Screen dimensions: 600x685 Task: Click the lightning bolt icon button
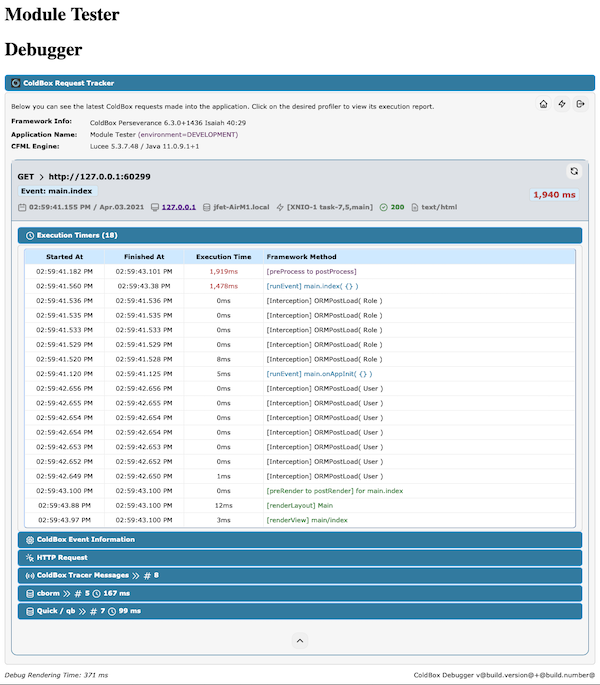(x=562, y=104)
